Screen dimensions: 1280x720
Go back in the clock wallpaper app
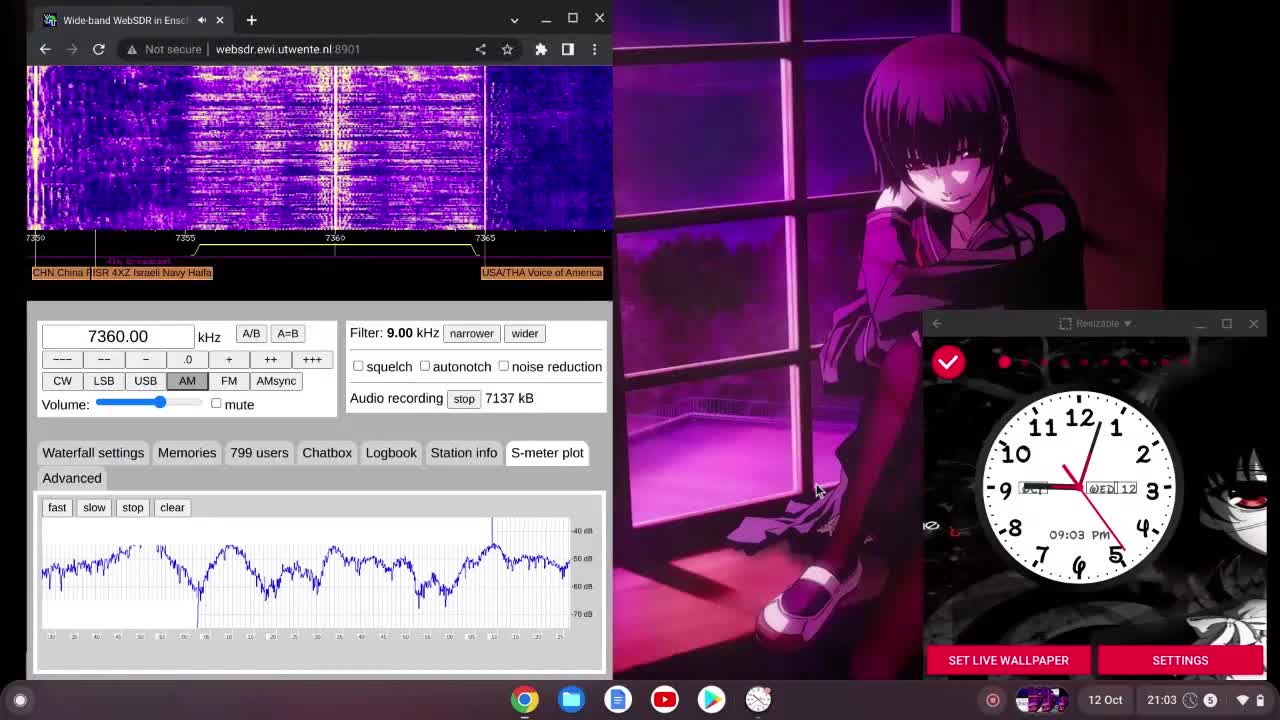pos(937,323)
